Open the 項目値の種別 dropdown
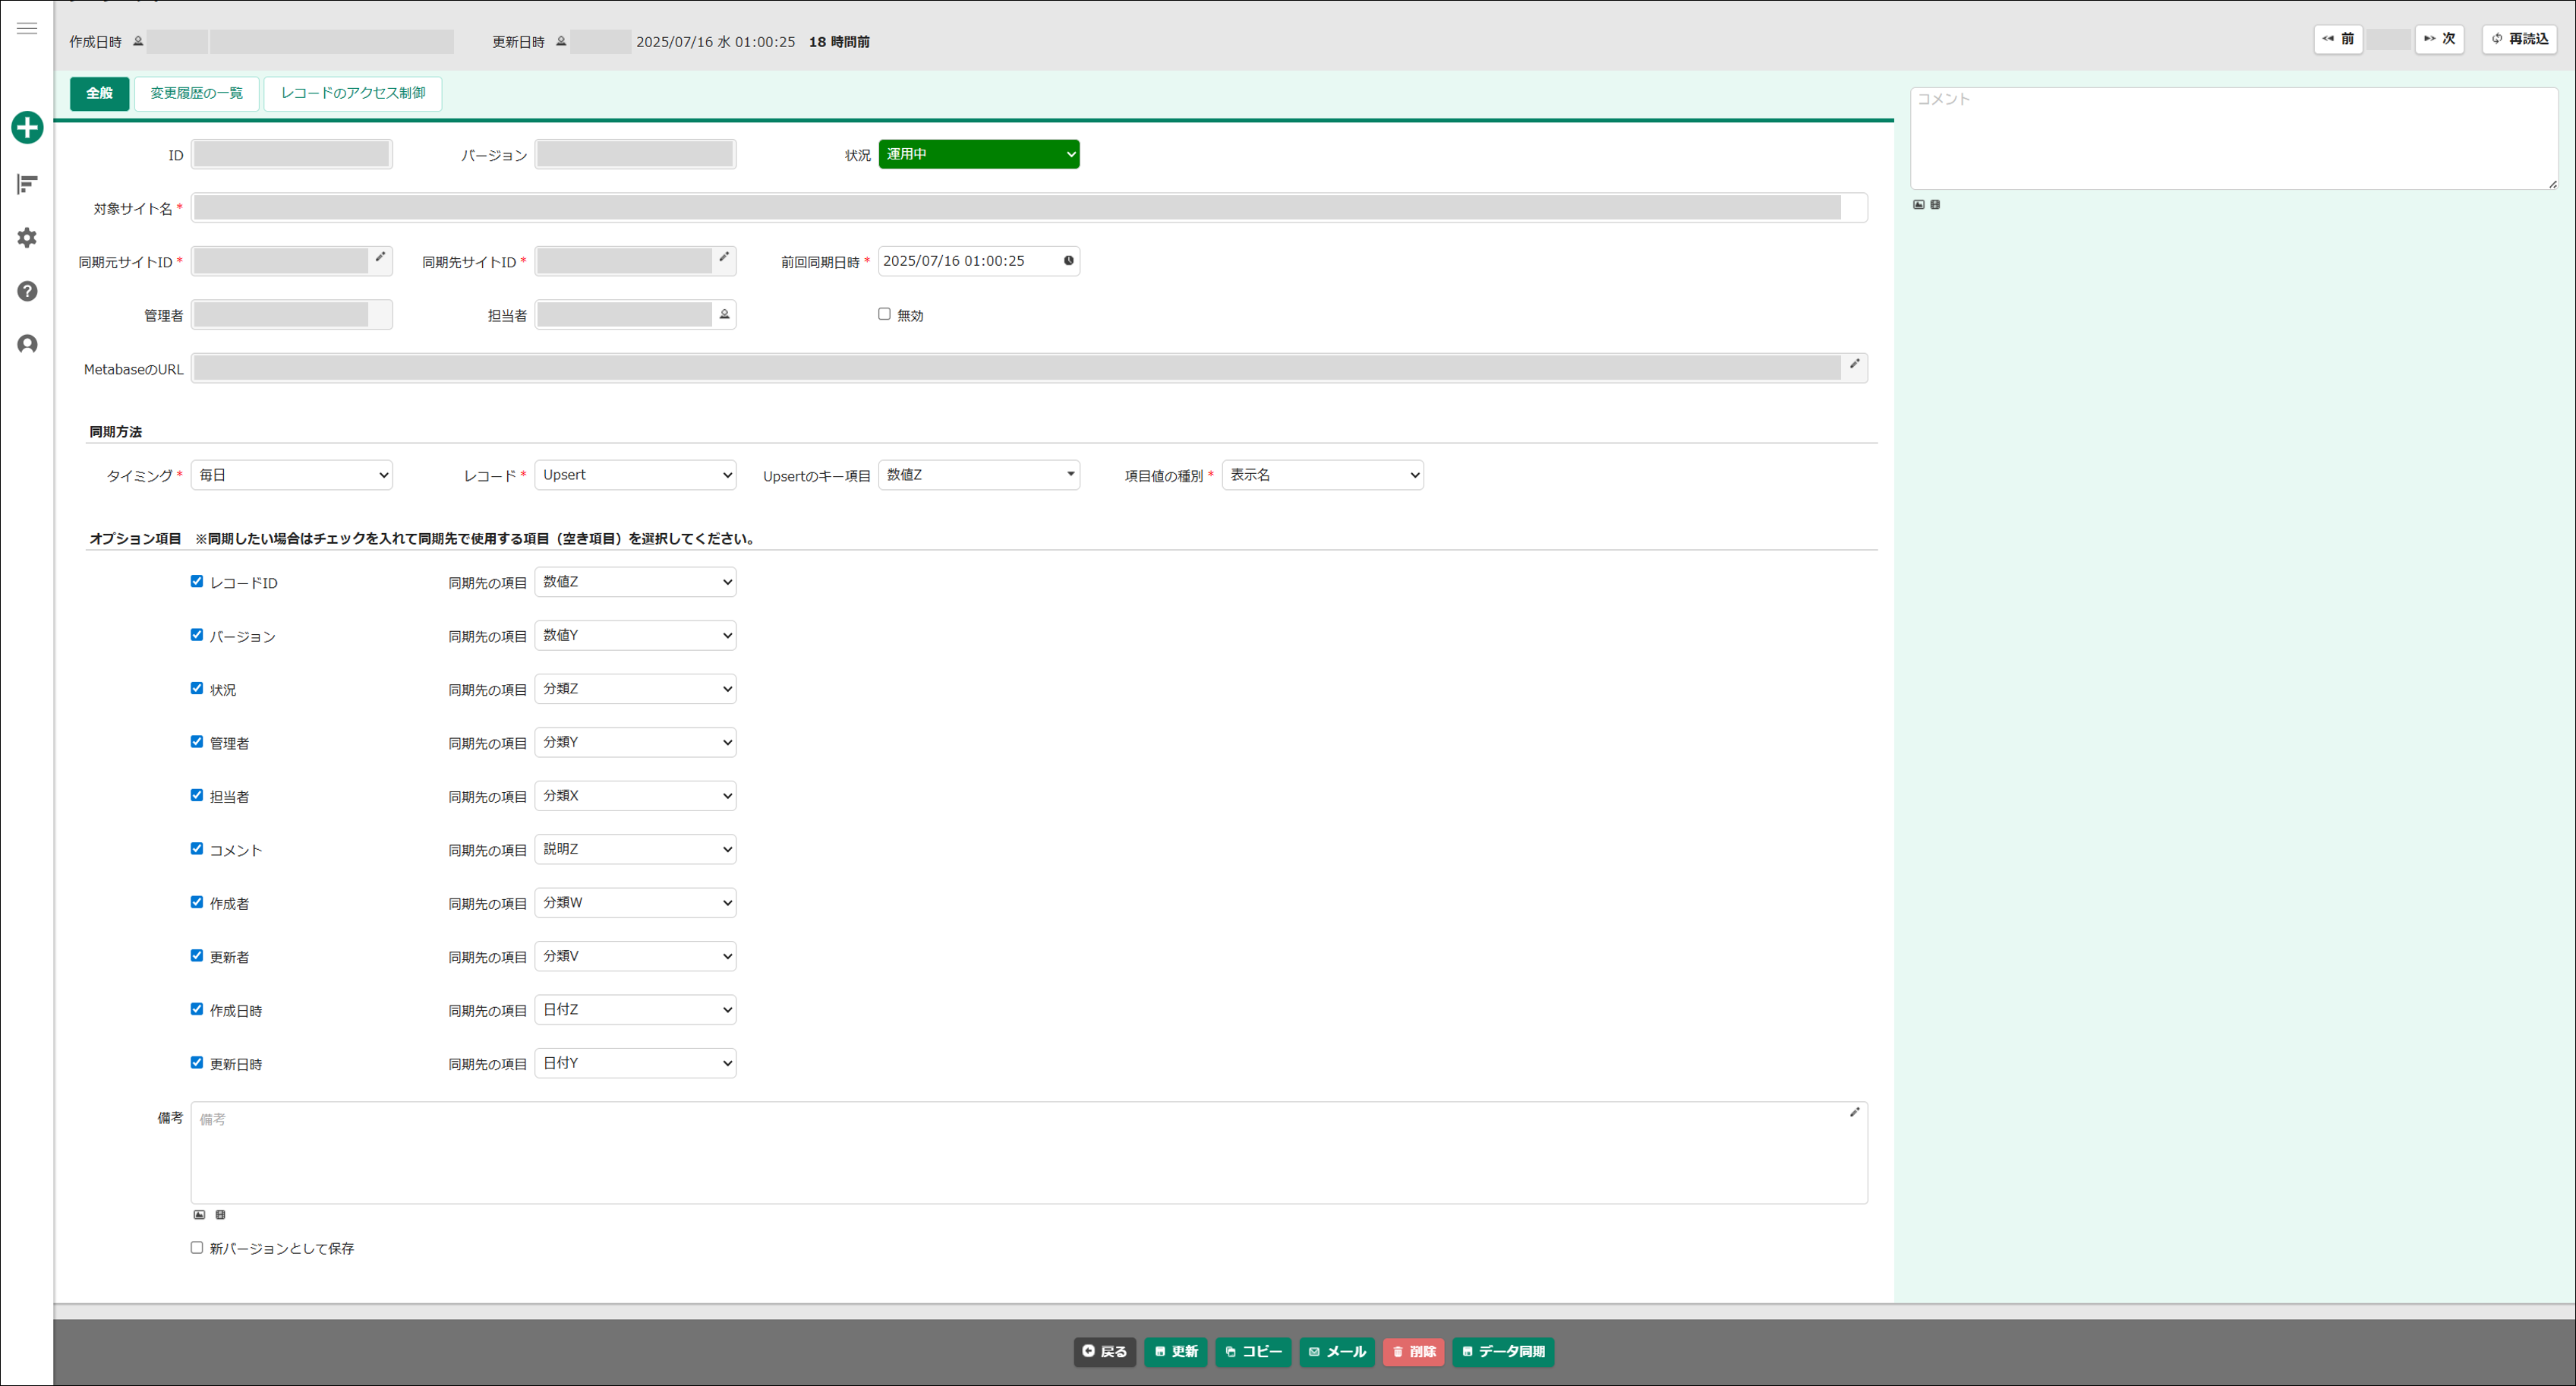This screenshot has width=2576, height=1386. (x=1322, y=475)
